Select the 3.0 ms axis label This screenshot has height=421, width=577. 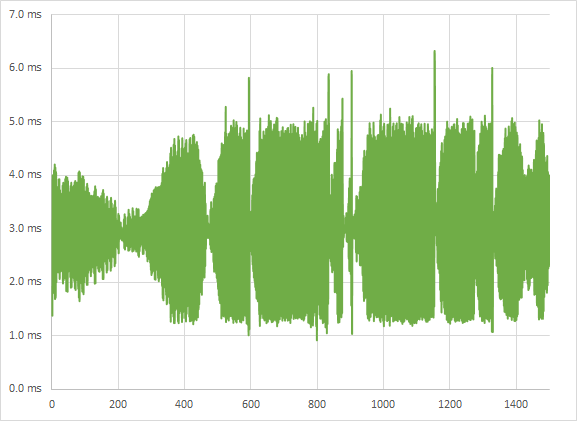click(x=25, y=228)
